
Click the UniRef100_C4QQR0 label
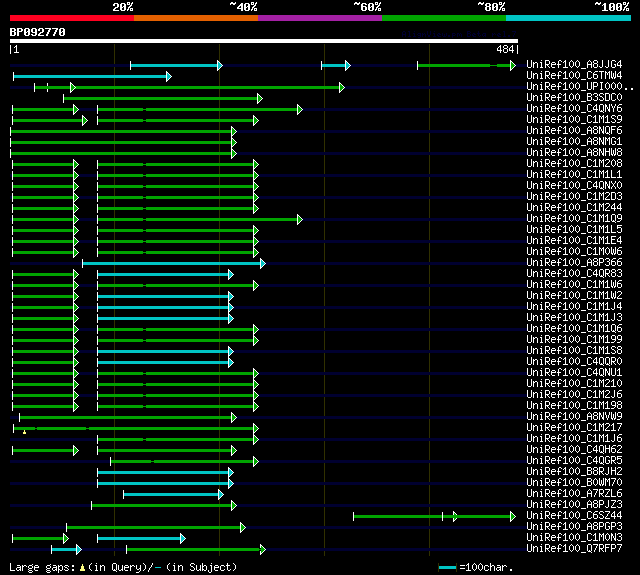coord(574,362)
